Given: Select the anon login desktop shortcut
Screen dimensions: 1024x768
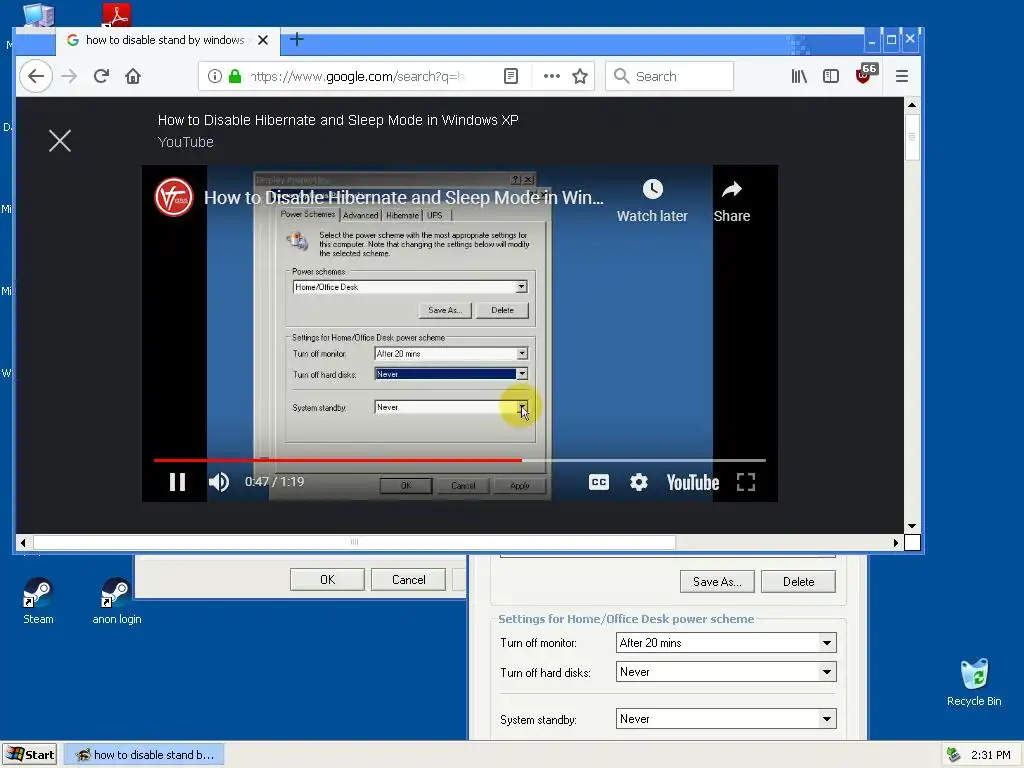Looking at the screenshot, I should 116,601.
